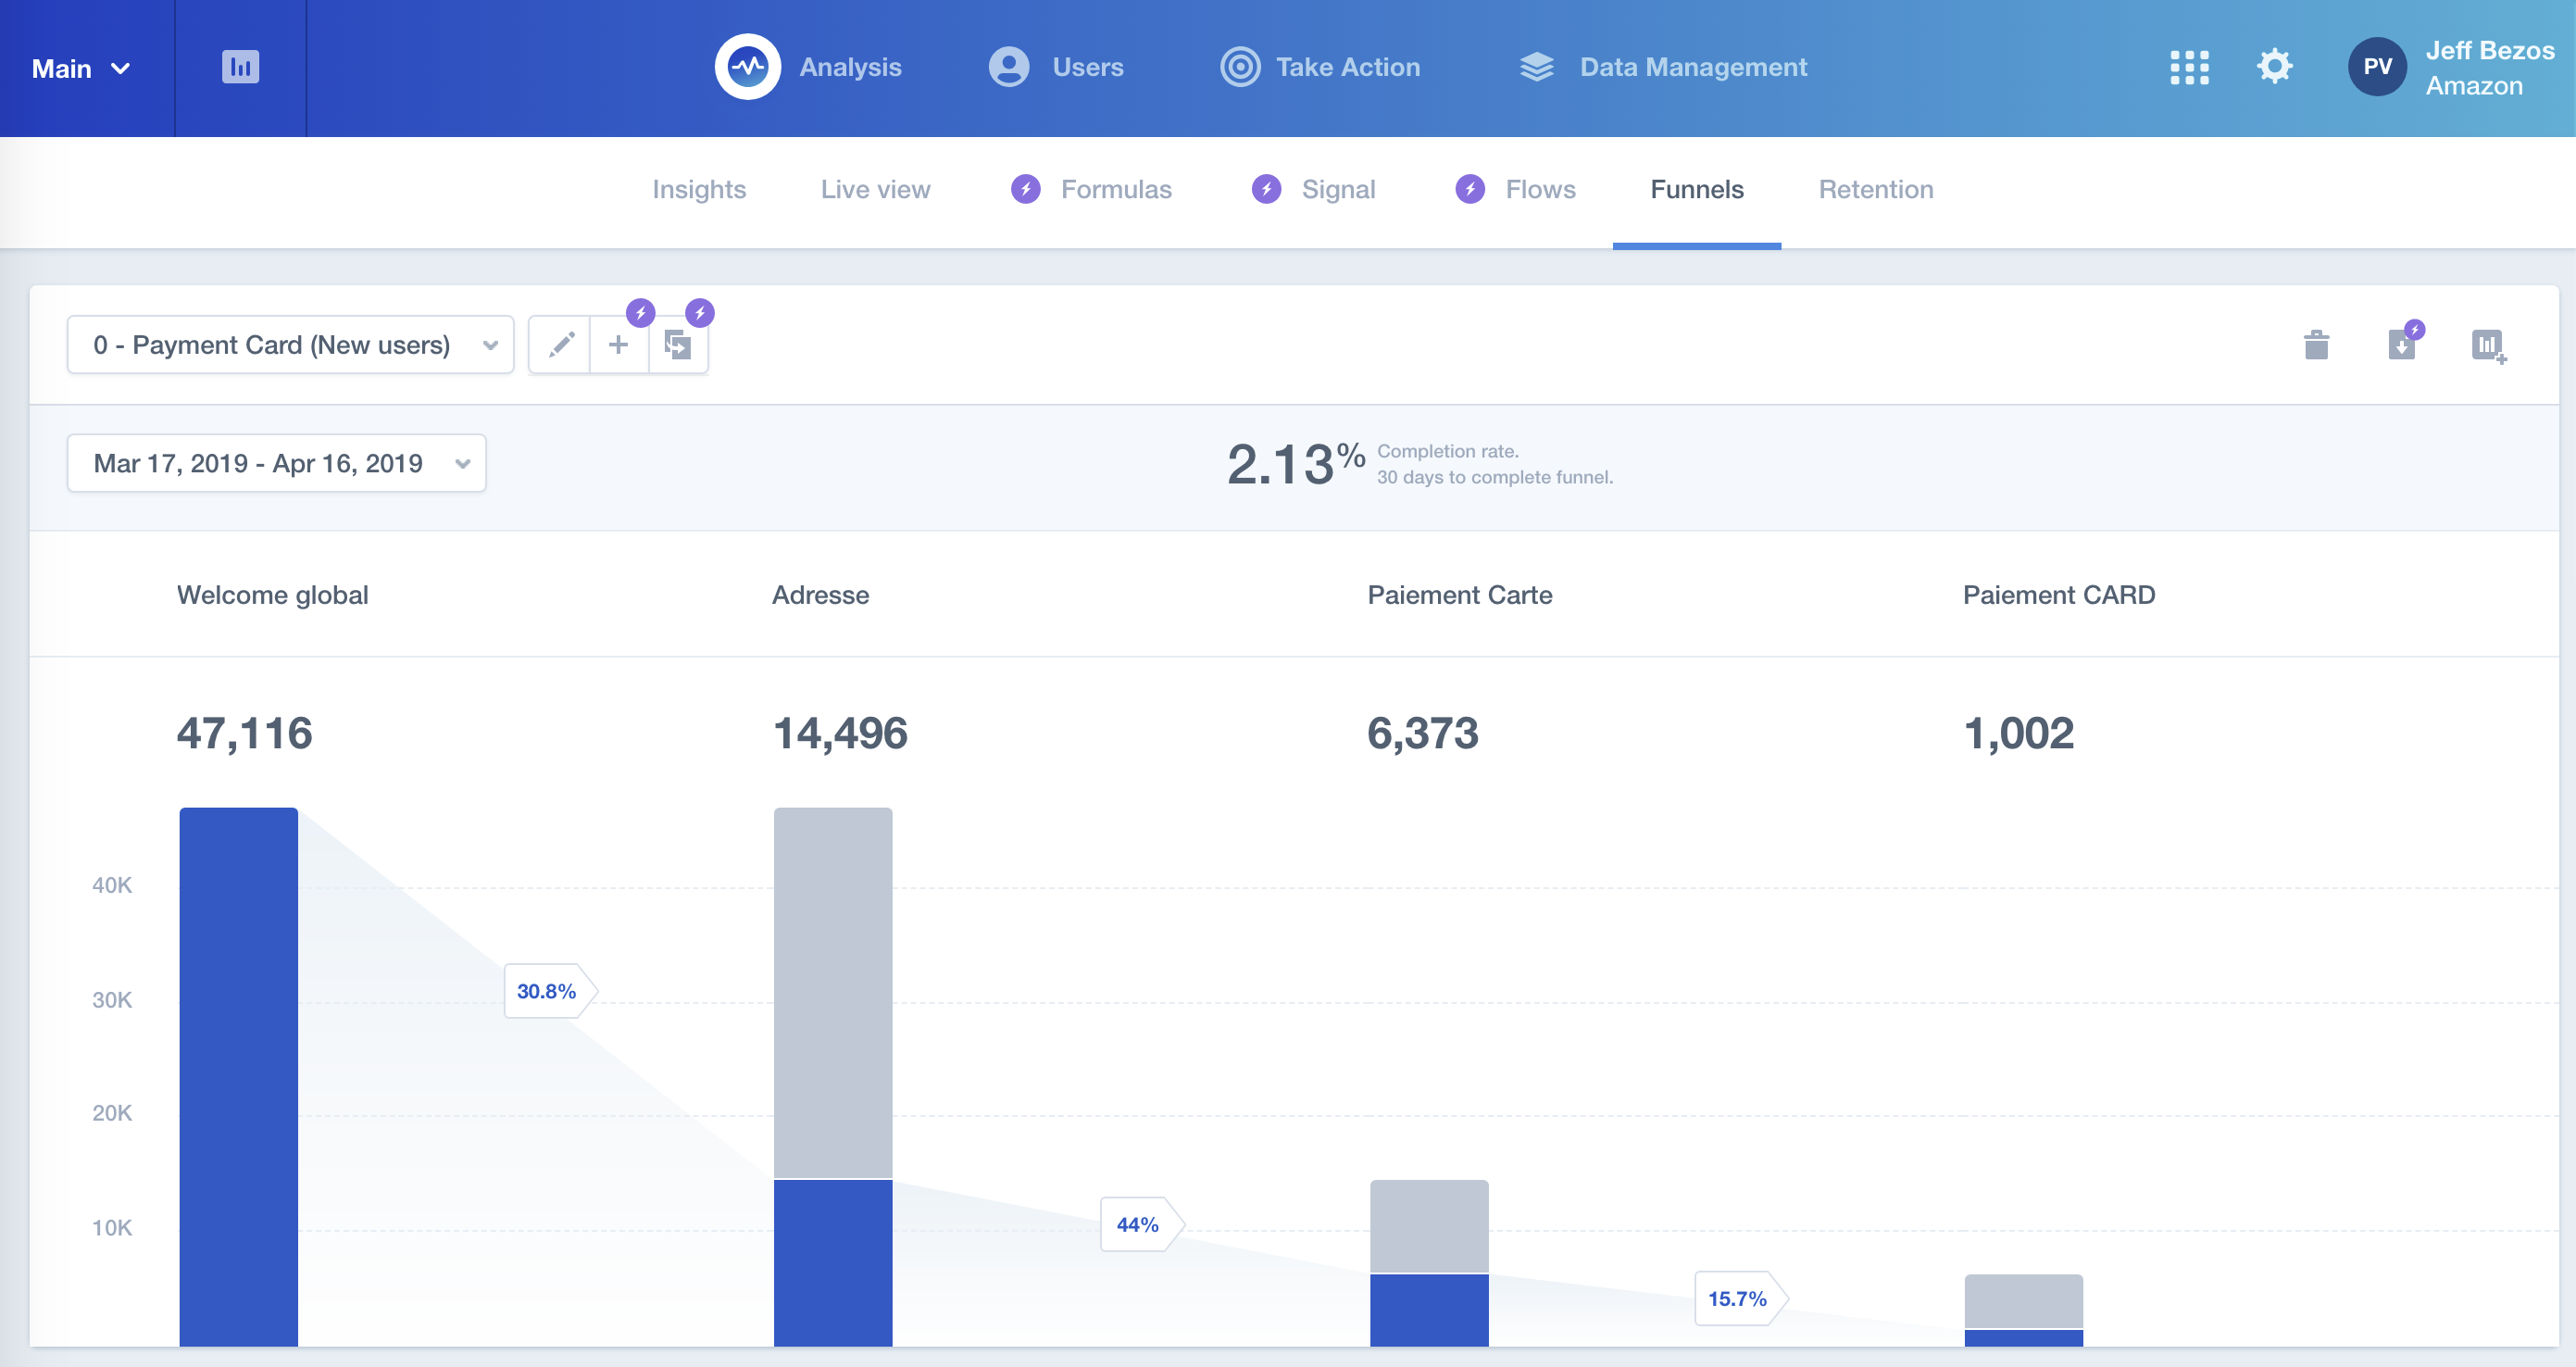Click the 40K axis label
The height and width of the screenshot is (1367, 2576).
[x=112, y=885]
